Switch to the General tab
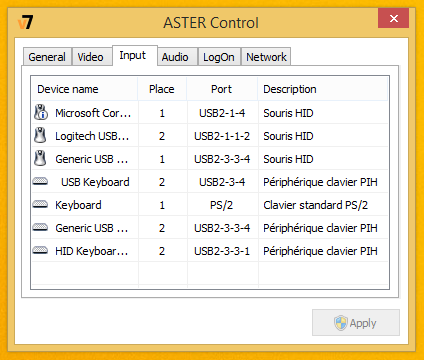The height and width of the screenshot is (360, 424). pos(47,57)
